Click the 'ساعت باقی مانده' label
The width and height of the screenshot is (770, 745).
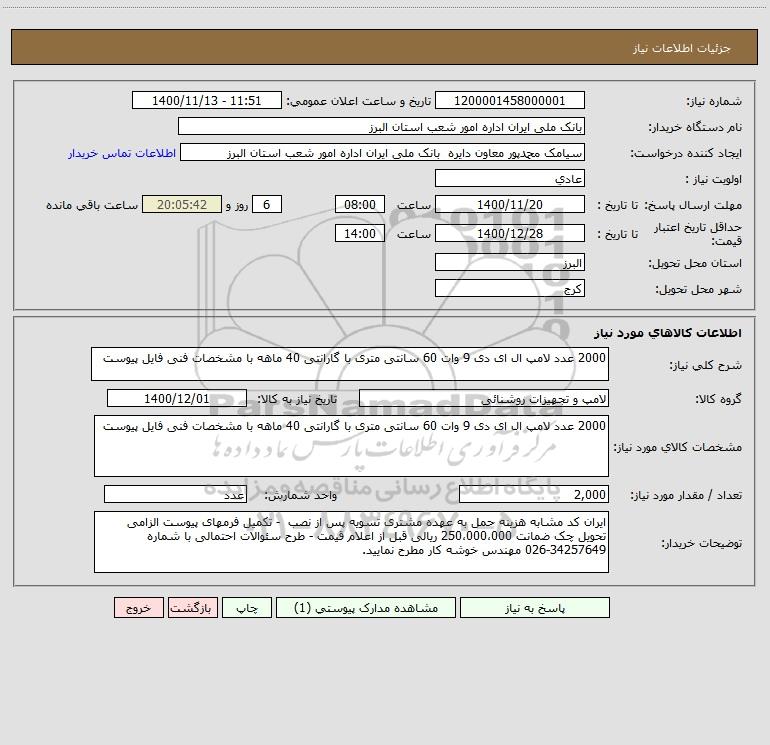(x=92, y=205)
